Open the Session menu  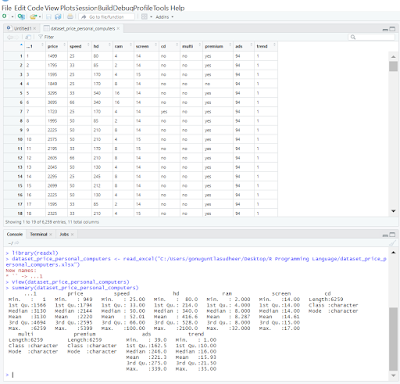pos(86,8)
